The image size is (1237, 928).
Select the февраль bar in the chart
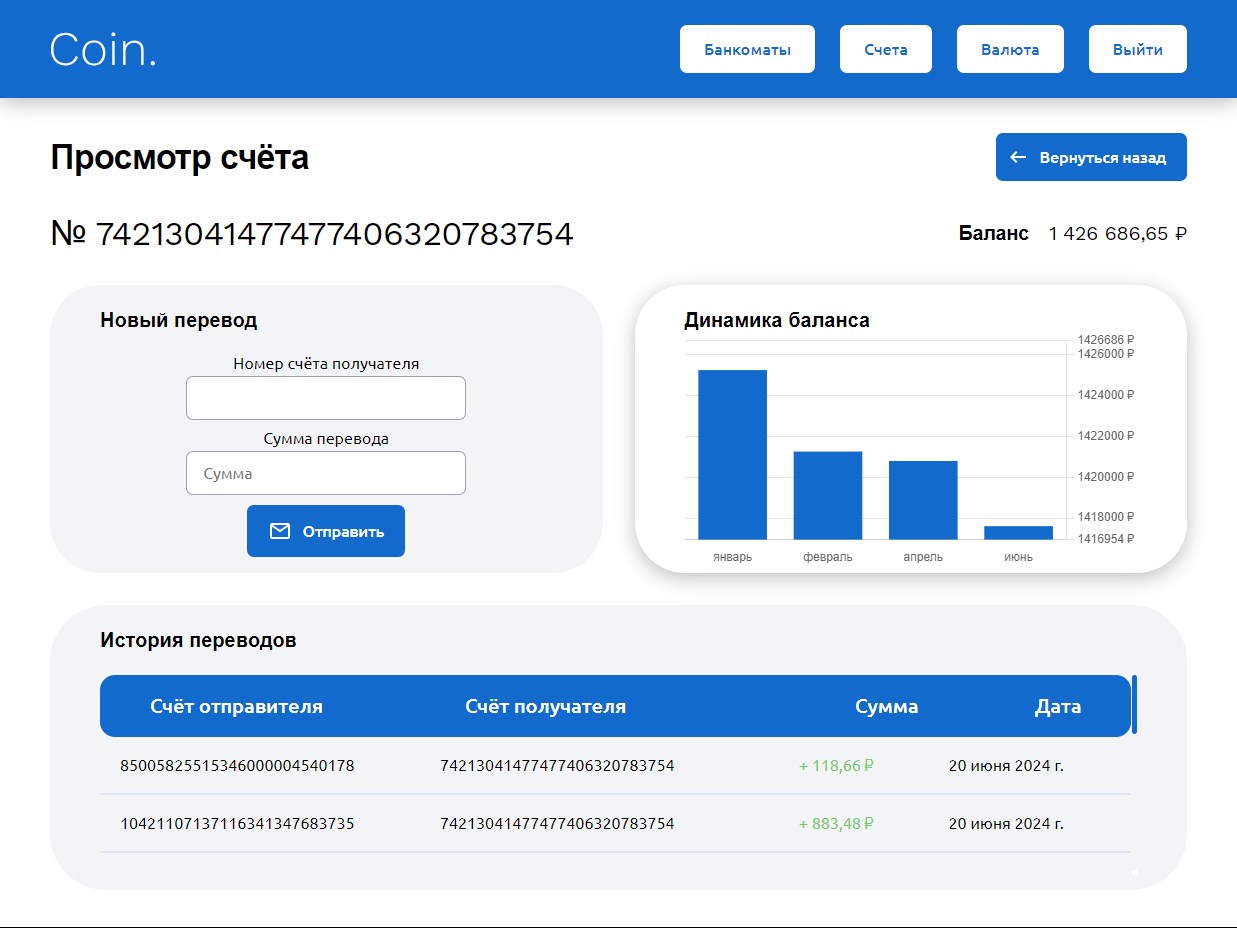(x=827, y=495)
